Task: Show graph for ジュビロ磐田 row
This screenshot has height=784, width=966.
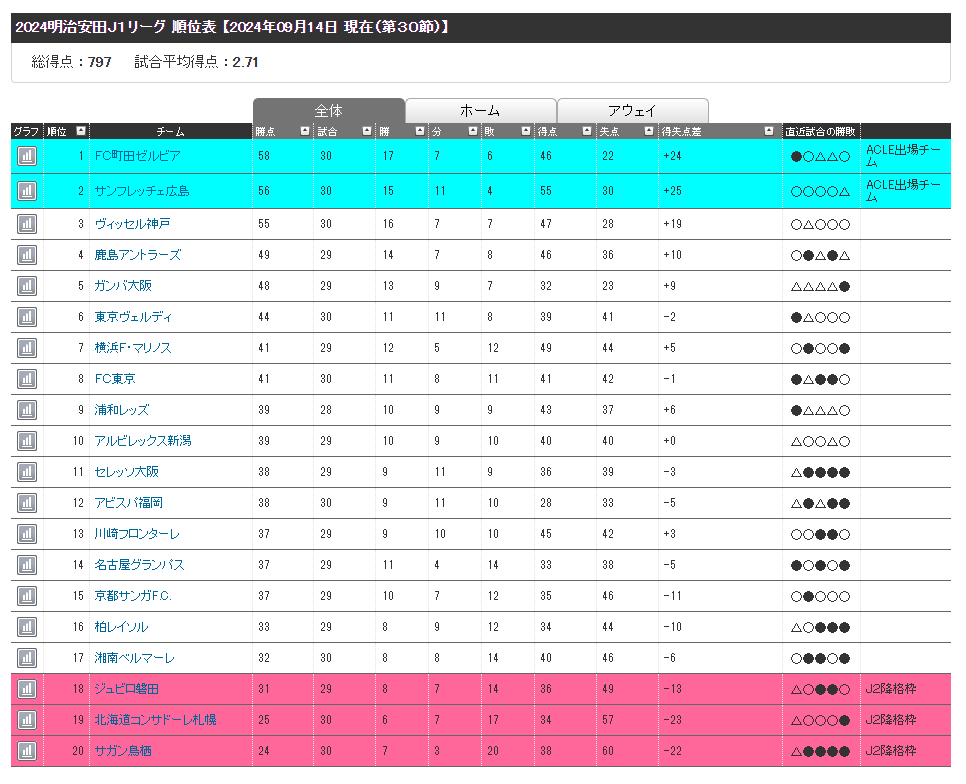Action: 27,689
